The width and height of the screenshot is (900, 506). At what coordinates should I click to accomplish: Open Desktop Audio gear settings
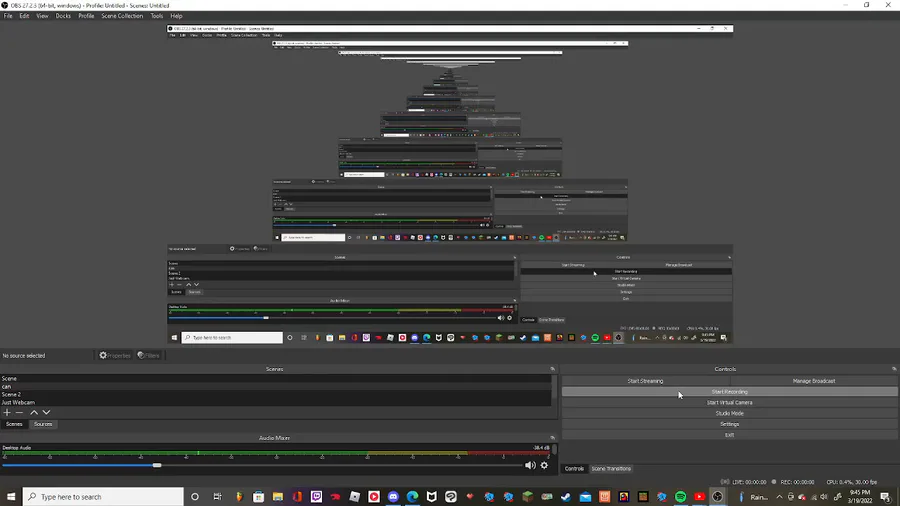[544, 465]
